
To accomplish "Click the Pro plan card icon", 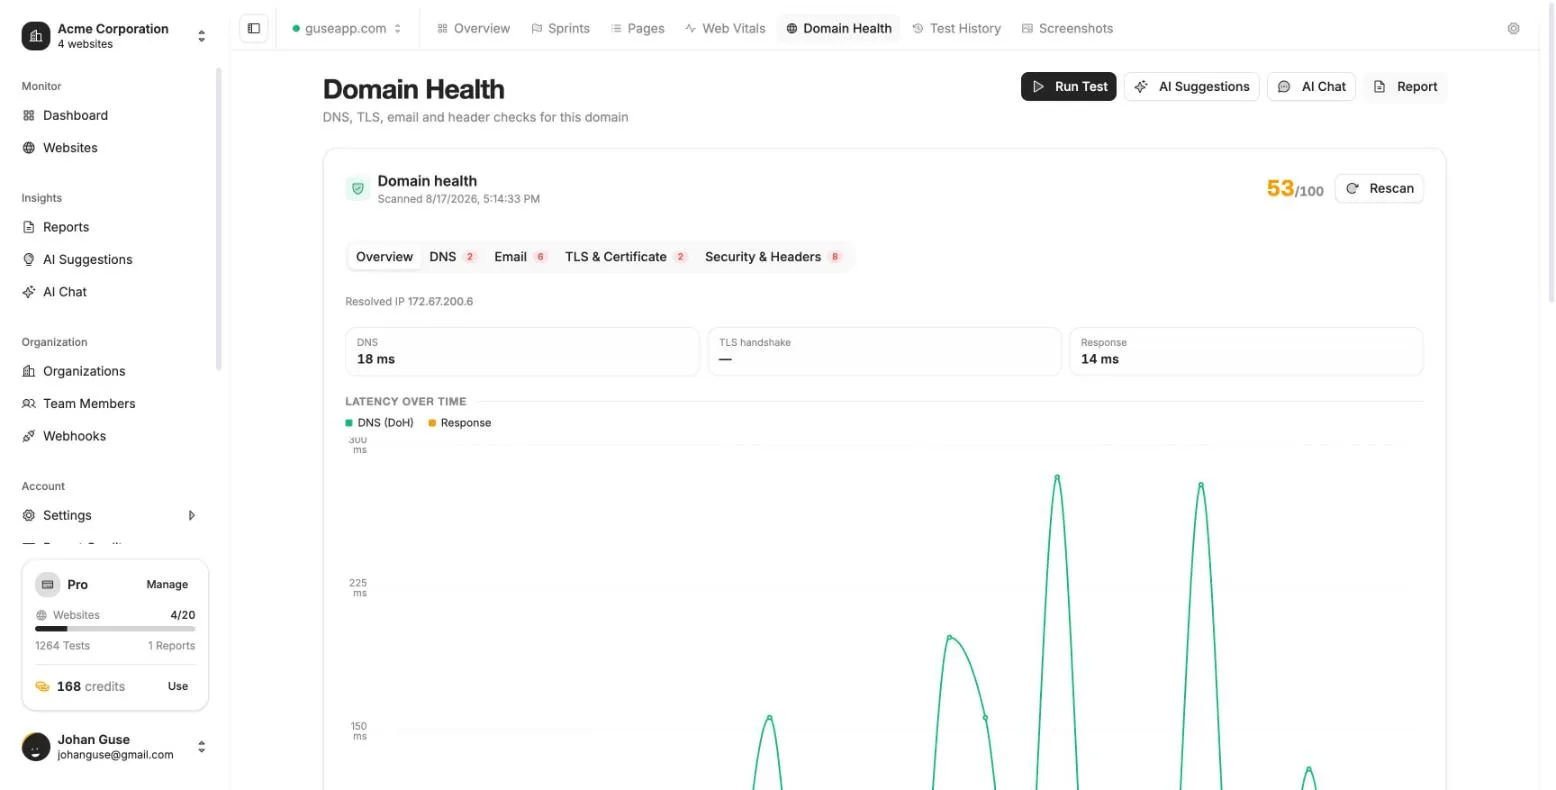I will click(47, 584).
